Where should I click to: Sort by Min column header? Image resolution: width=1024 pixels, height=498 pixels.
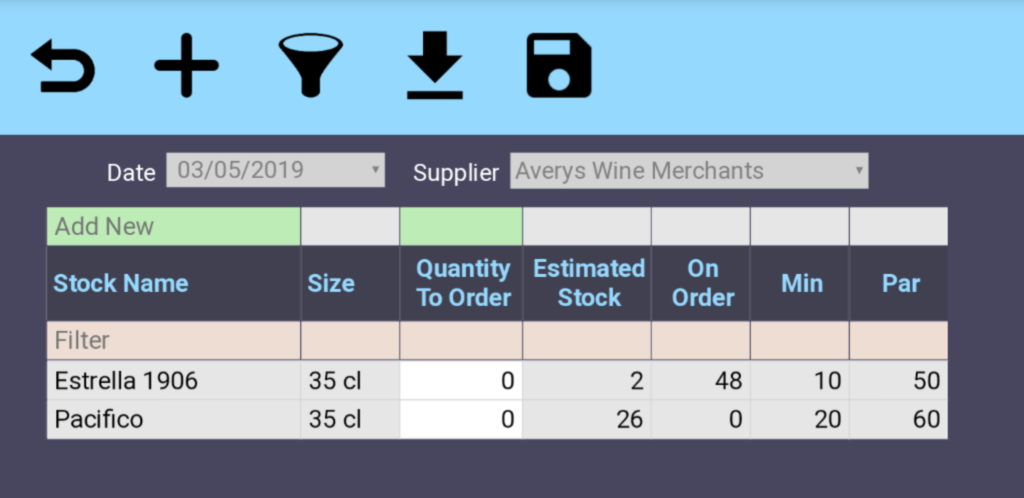(x=802, y=284)
